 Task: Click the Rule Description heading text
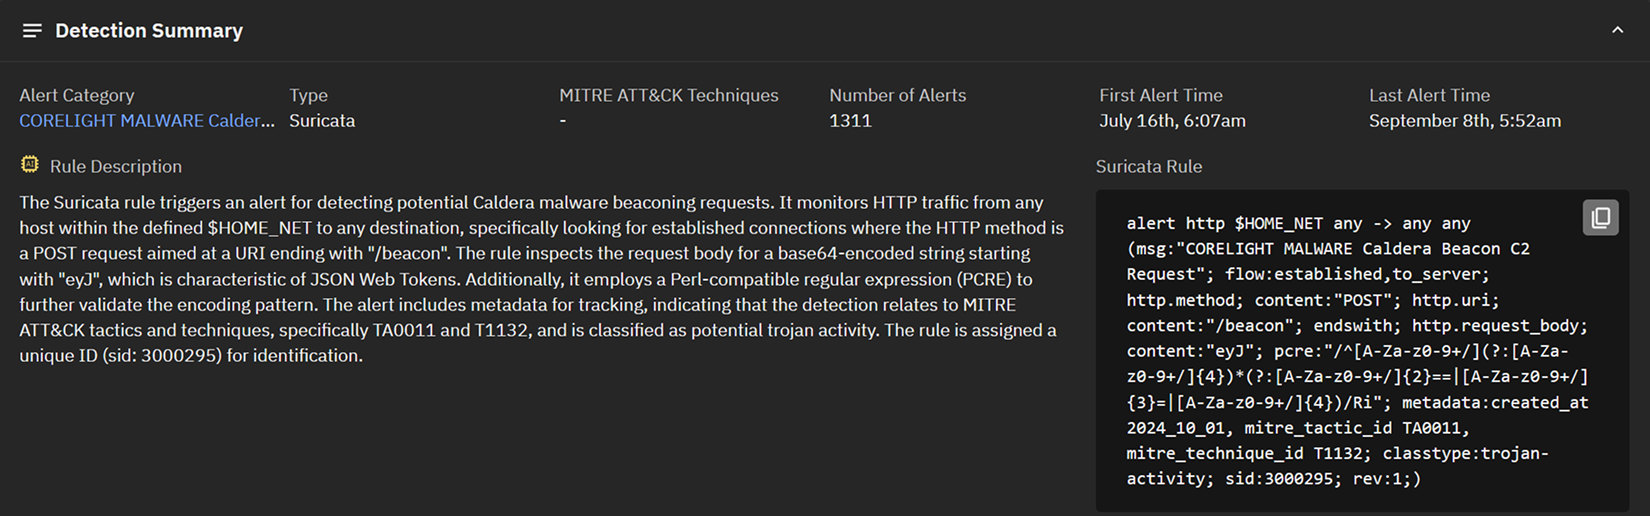116,166
